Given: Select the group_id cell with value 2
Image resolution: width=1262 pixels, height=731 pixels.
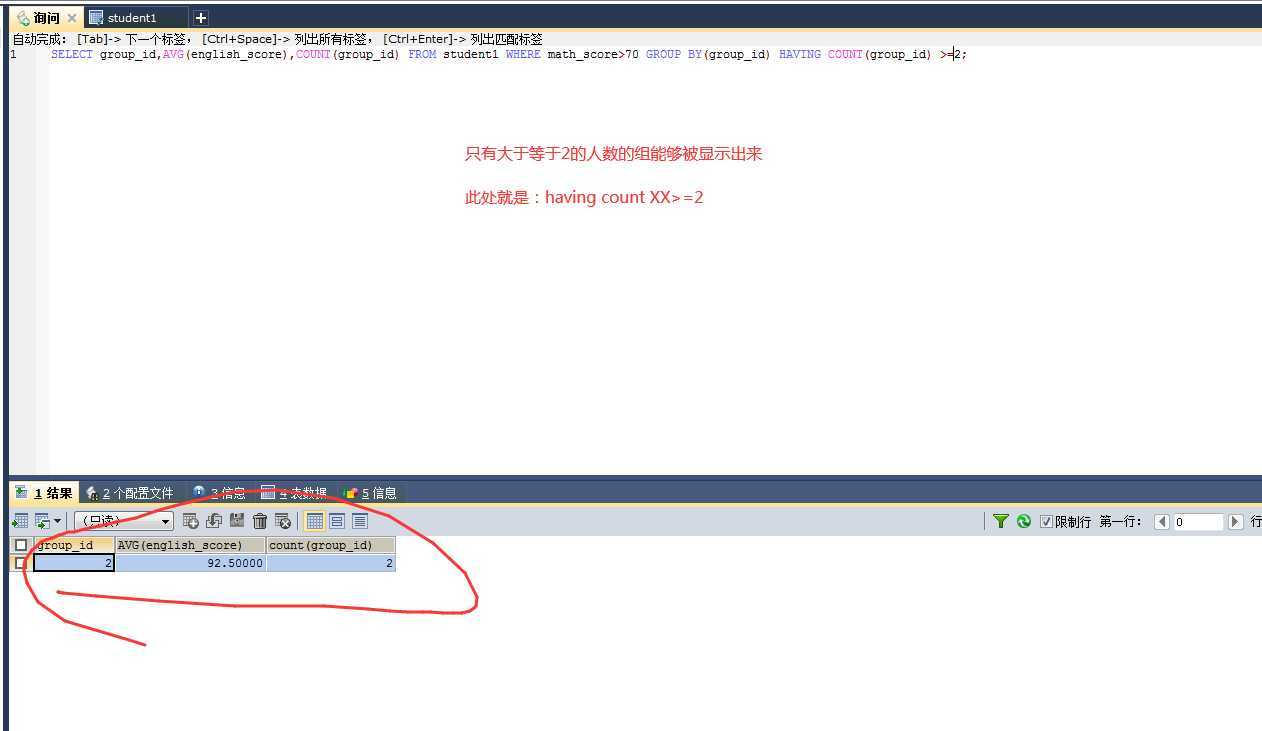Looking at the screenshot, I should pyautogui.click(x=73, y=563).
